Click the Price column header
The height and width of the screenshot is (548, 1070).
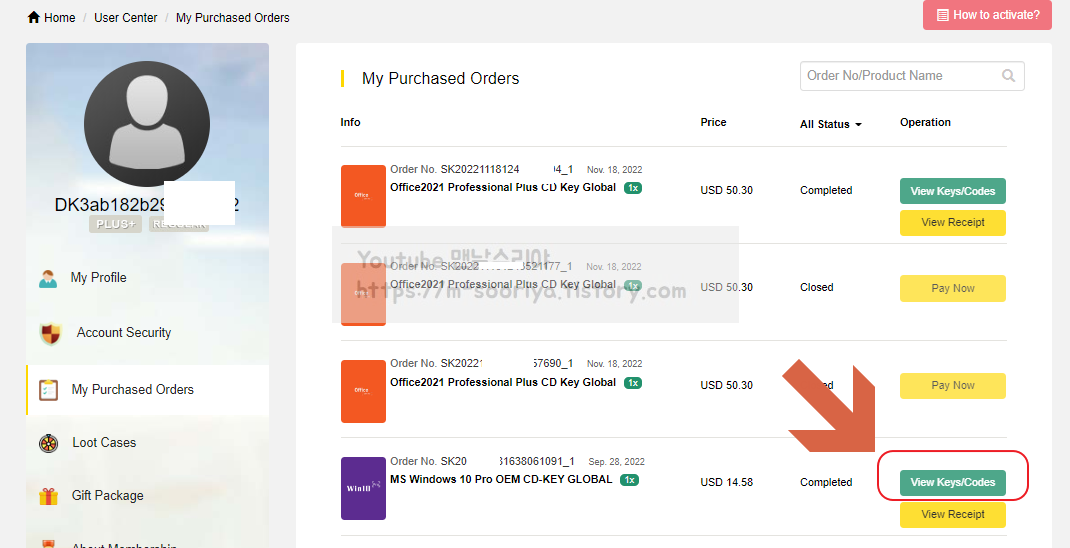click(x=713, y=122)
